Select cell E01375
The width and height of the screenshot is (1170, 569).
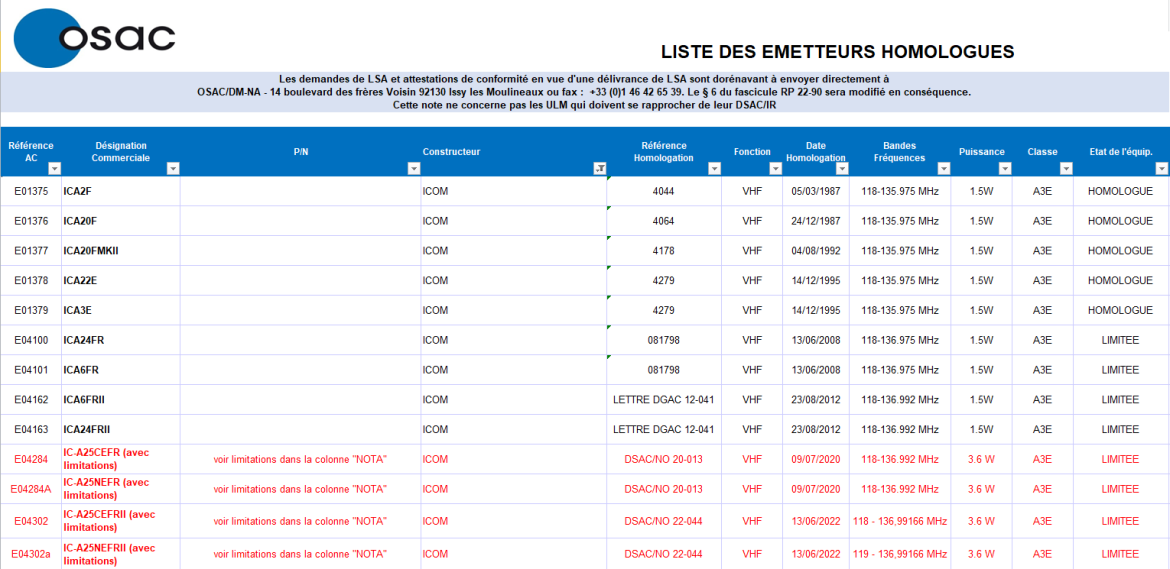click(x=31, y=191)
